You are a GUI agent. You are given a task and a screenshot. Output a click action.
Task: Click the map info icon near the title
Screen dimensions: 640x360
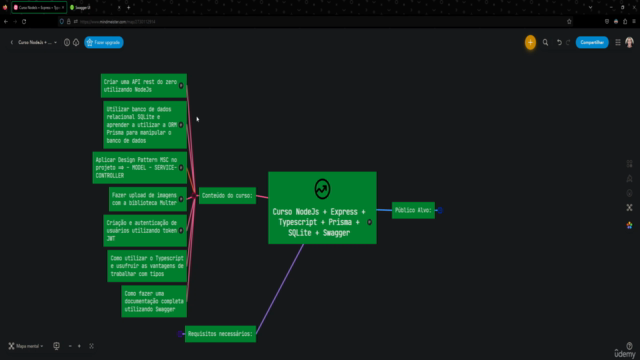(67, 42)
